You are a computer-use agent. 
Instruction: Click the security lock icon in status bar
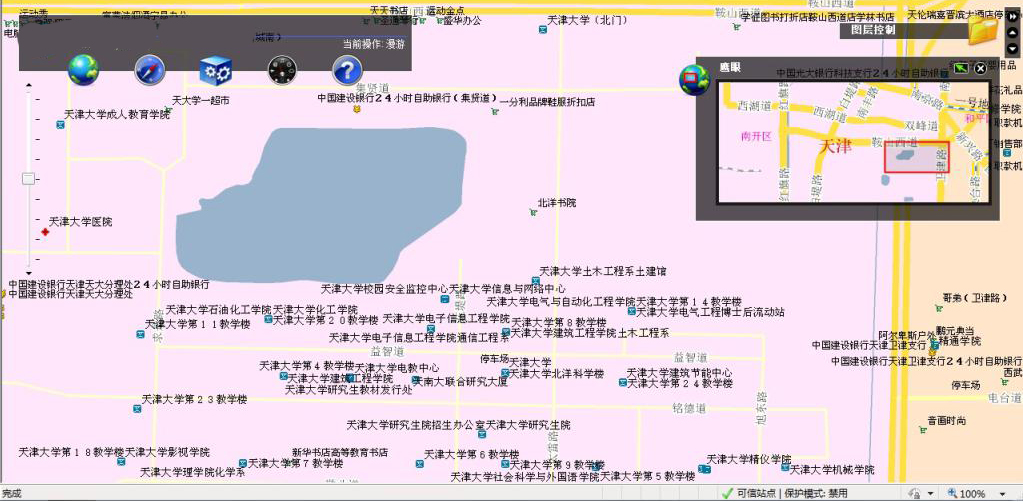915,494
